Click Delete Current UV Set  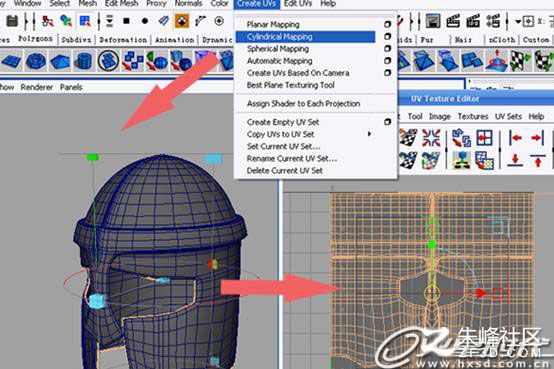click(285, 171)
